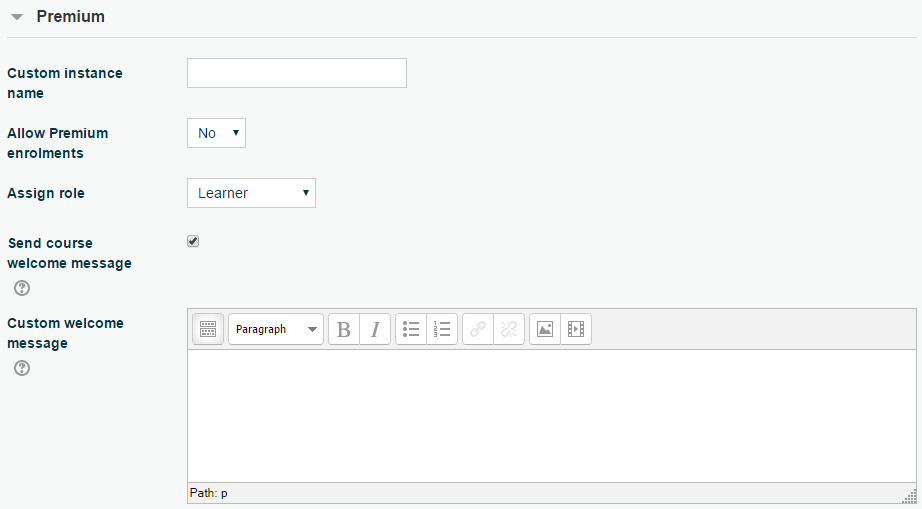Click the Custom instance name field
The width and height of the screenshot is (922, 509).
(297, 73)
